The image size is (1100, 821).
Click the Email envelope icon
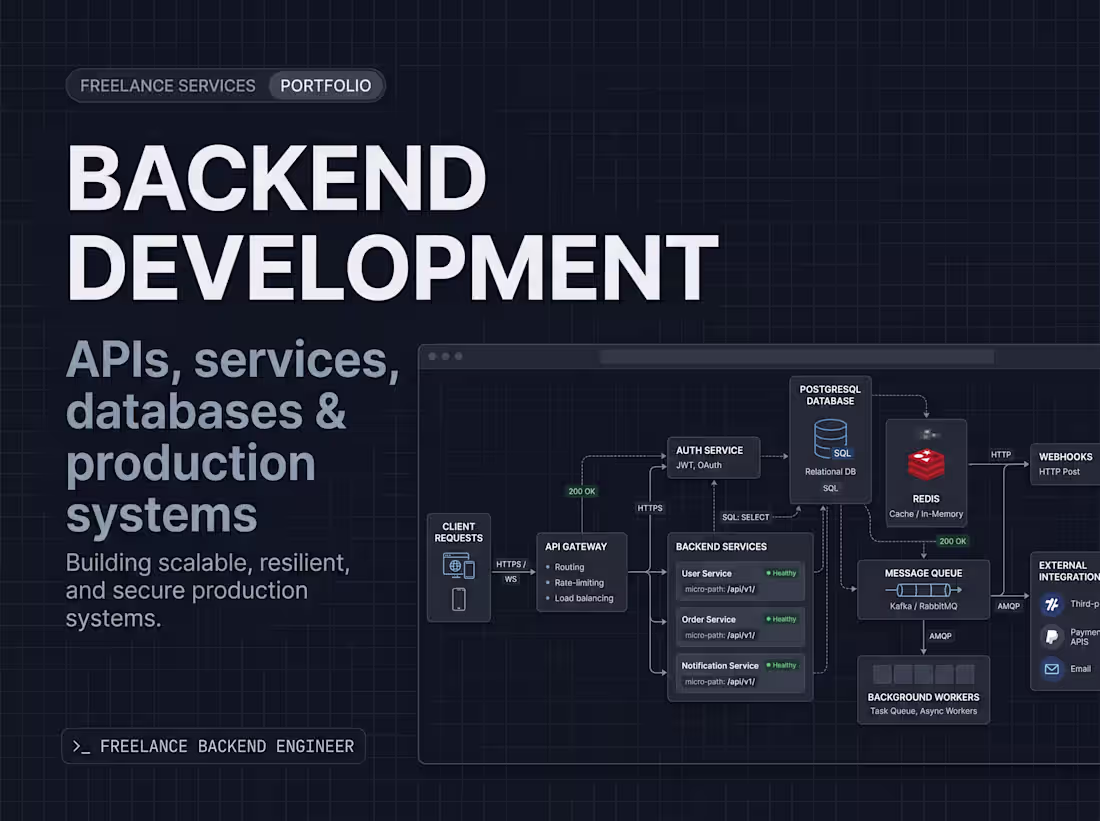tap(1052, 669)
